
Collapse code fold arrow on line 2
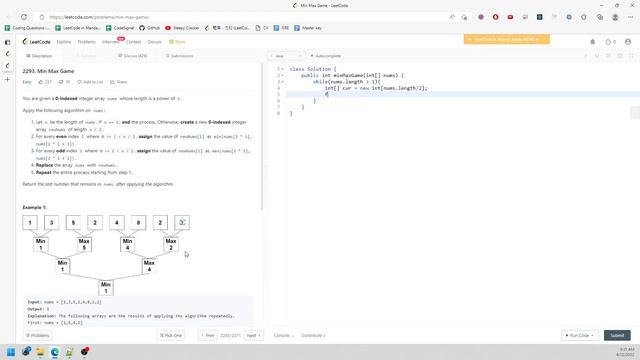click(282, 76)
